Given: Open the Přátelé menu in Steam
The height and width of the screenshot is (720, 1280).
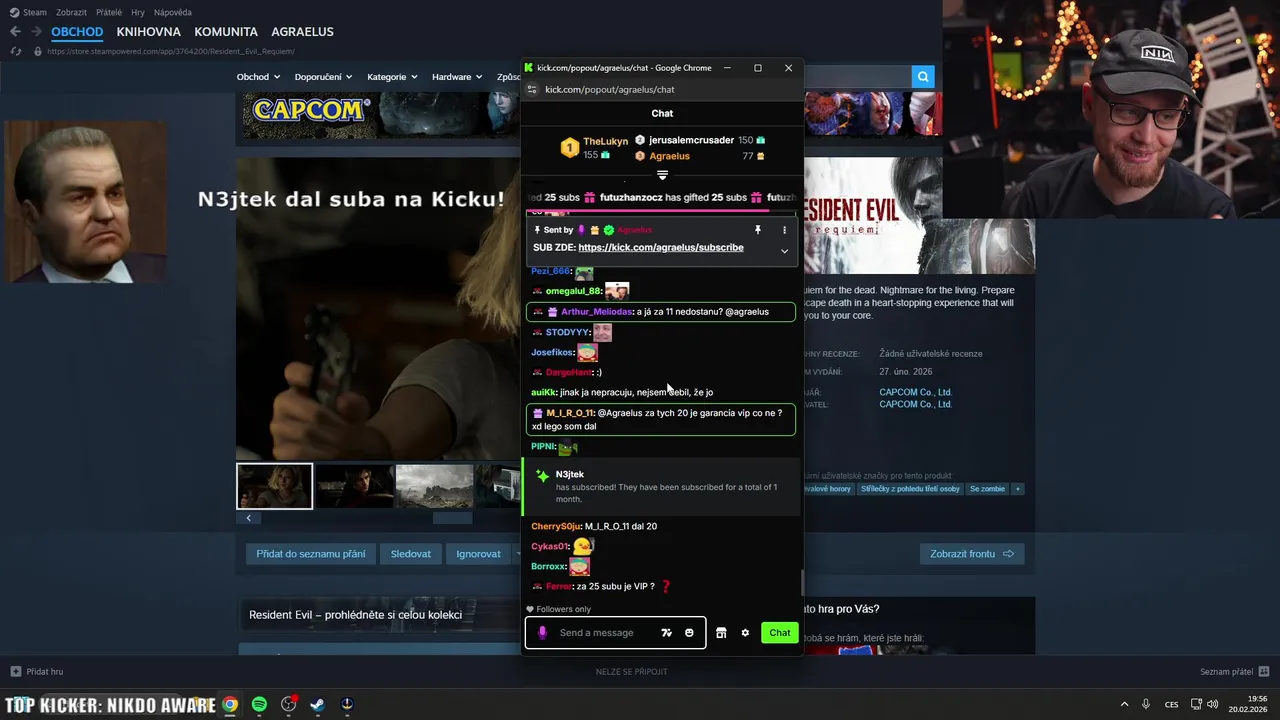Looking at the screenshot, I should [x=109, y=12].
